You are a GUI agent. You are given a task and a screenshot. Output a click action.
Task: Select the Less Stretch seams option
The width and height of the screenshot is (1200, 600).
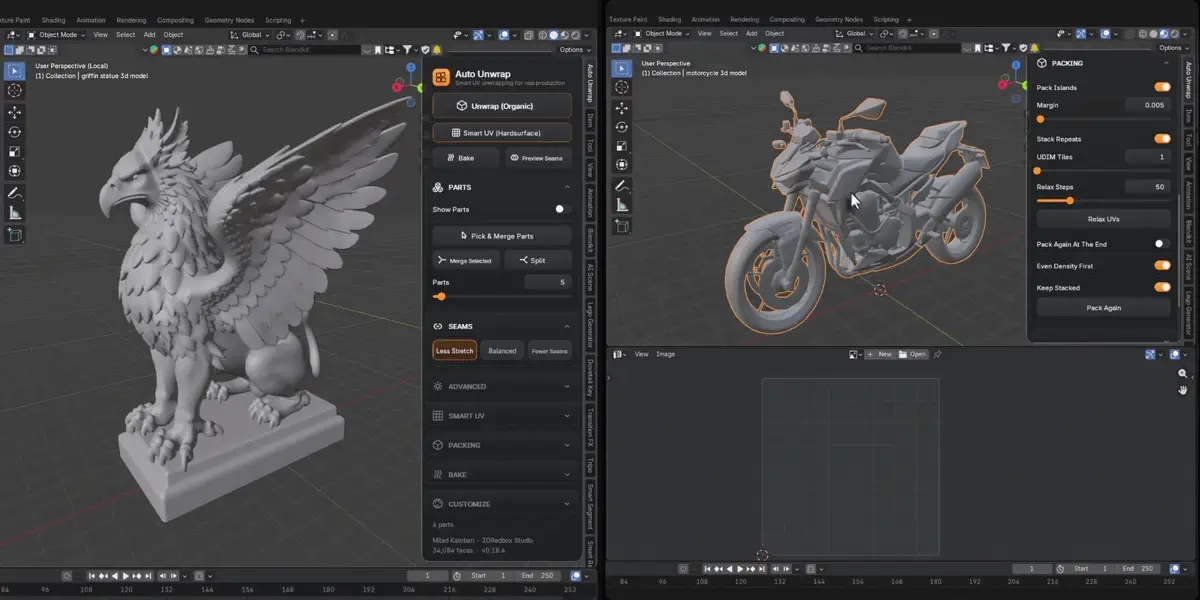455,351
